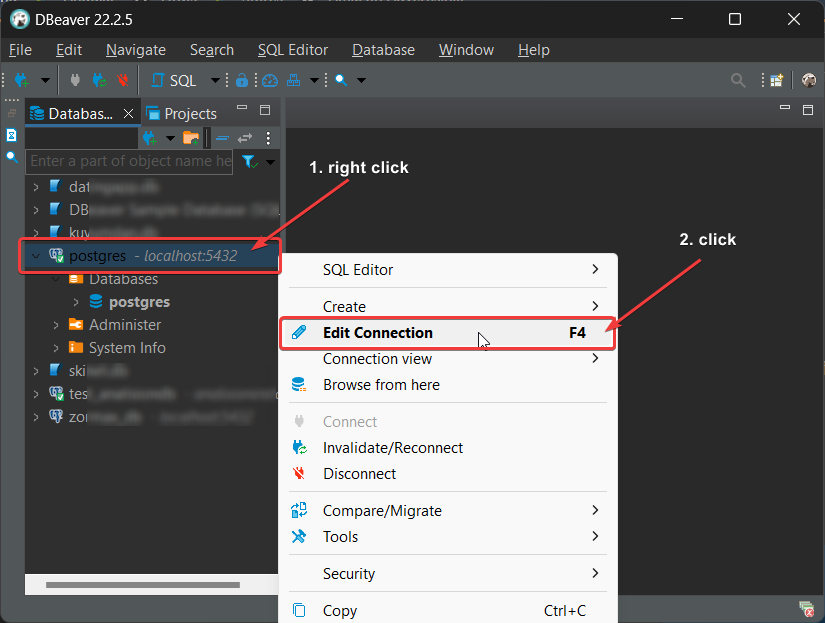825x623 pixels.
Task: Expand the System Info folder
Action: point(56,348)
